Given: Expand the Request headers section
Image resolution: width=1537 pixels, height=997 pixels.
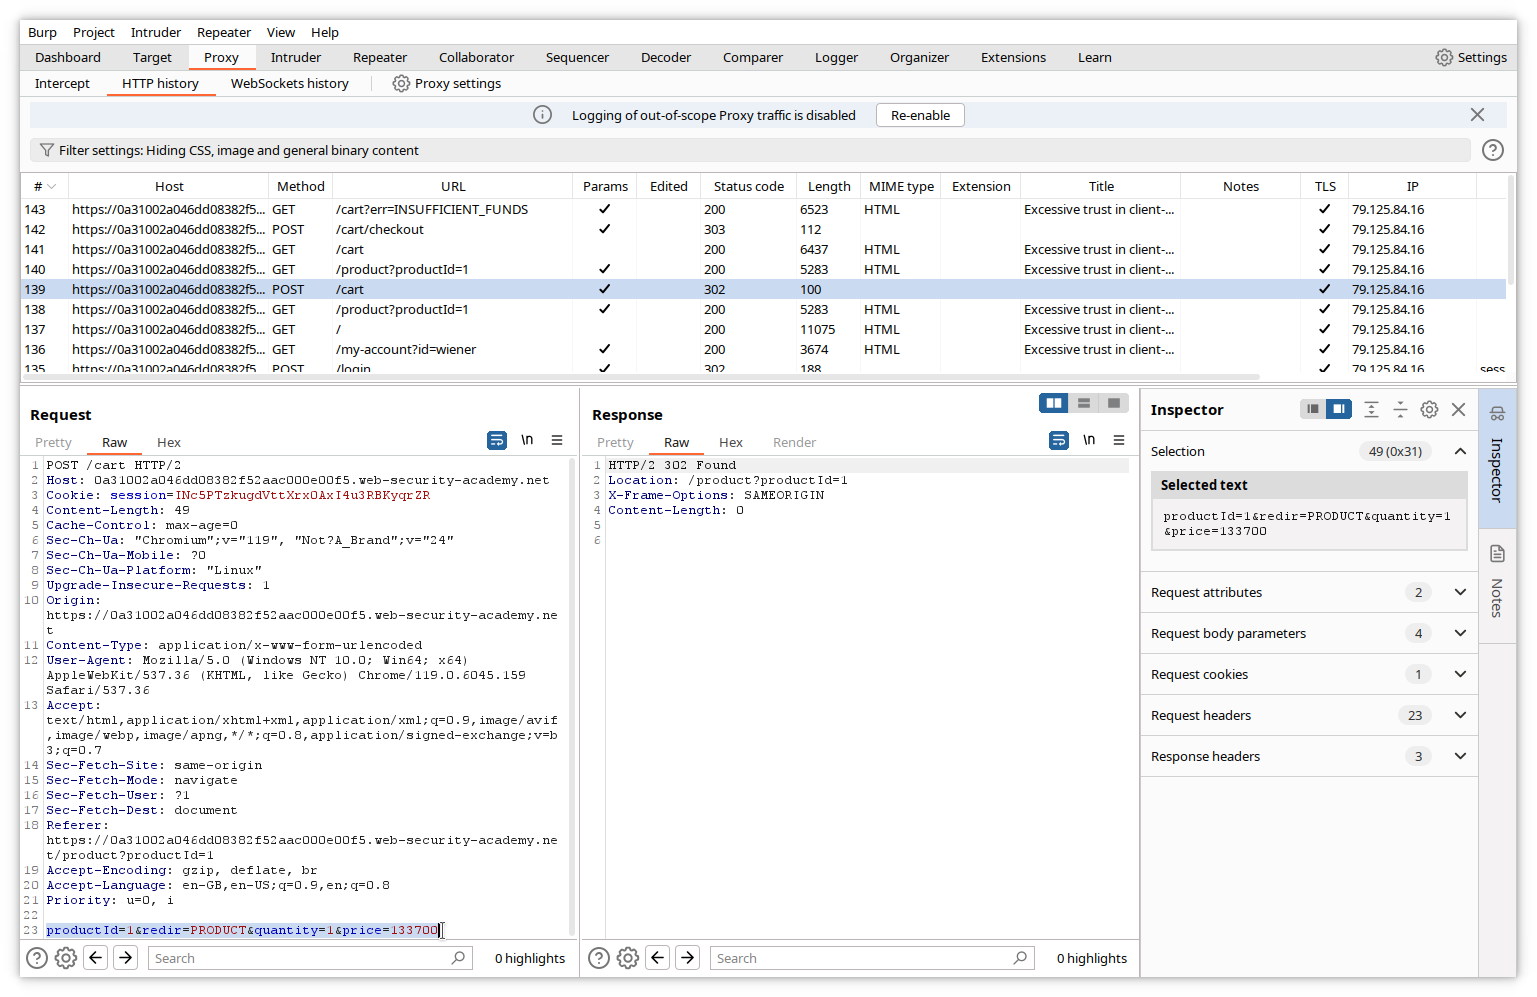Looking at the screenshot, I should [1460, 715].
